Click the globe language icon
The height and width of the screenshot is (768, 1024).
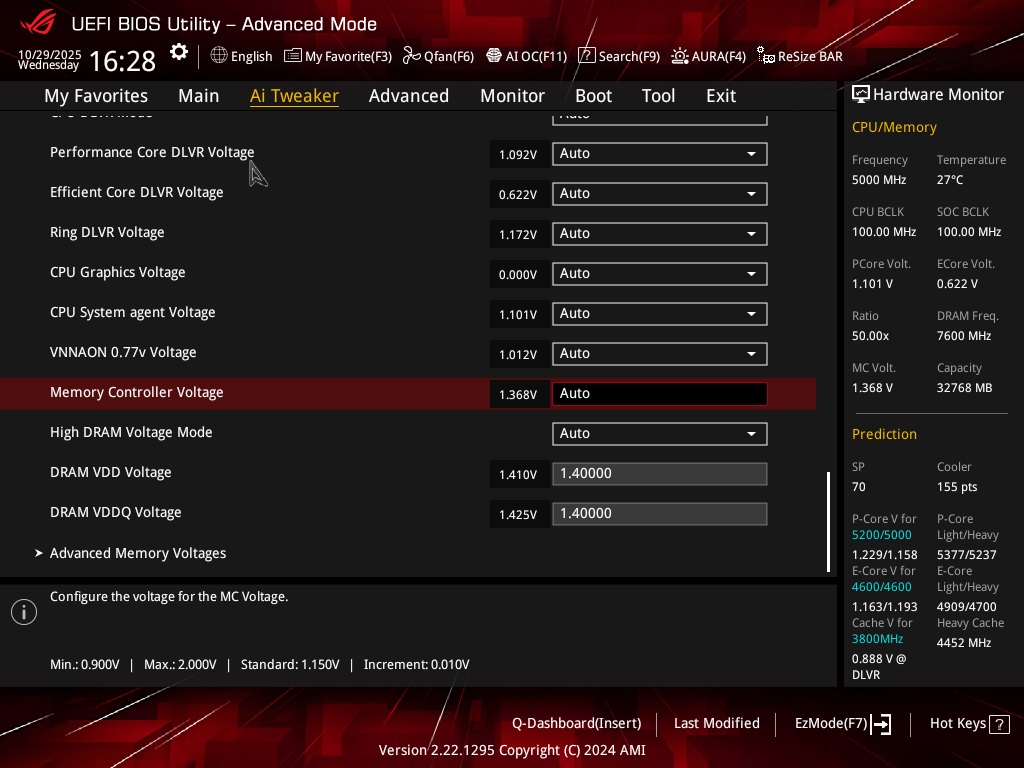(219, 56)
